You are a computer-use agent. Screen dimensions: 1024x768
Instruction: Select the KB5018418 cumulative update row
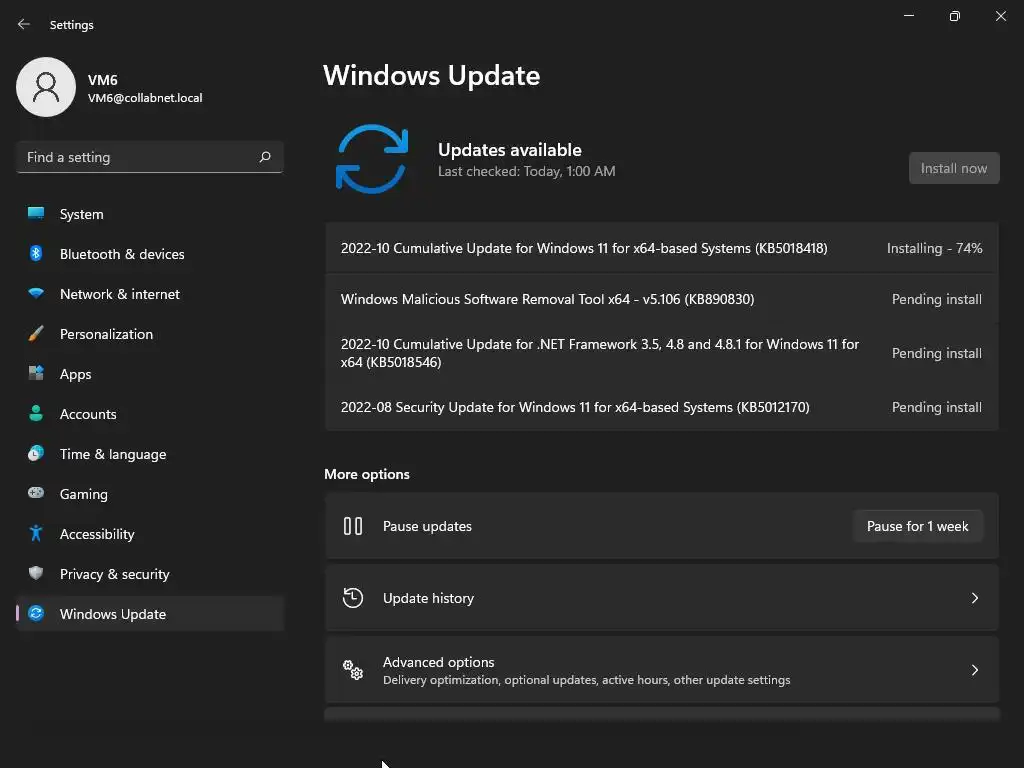[x=662, y=248]
